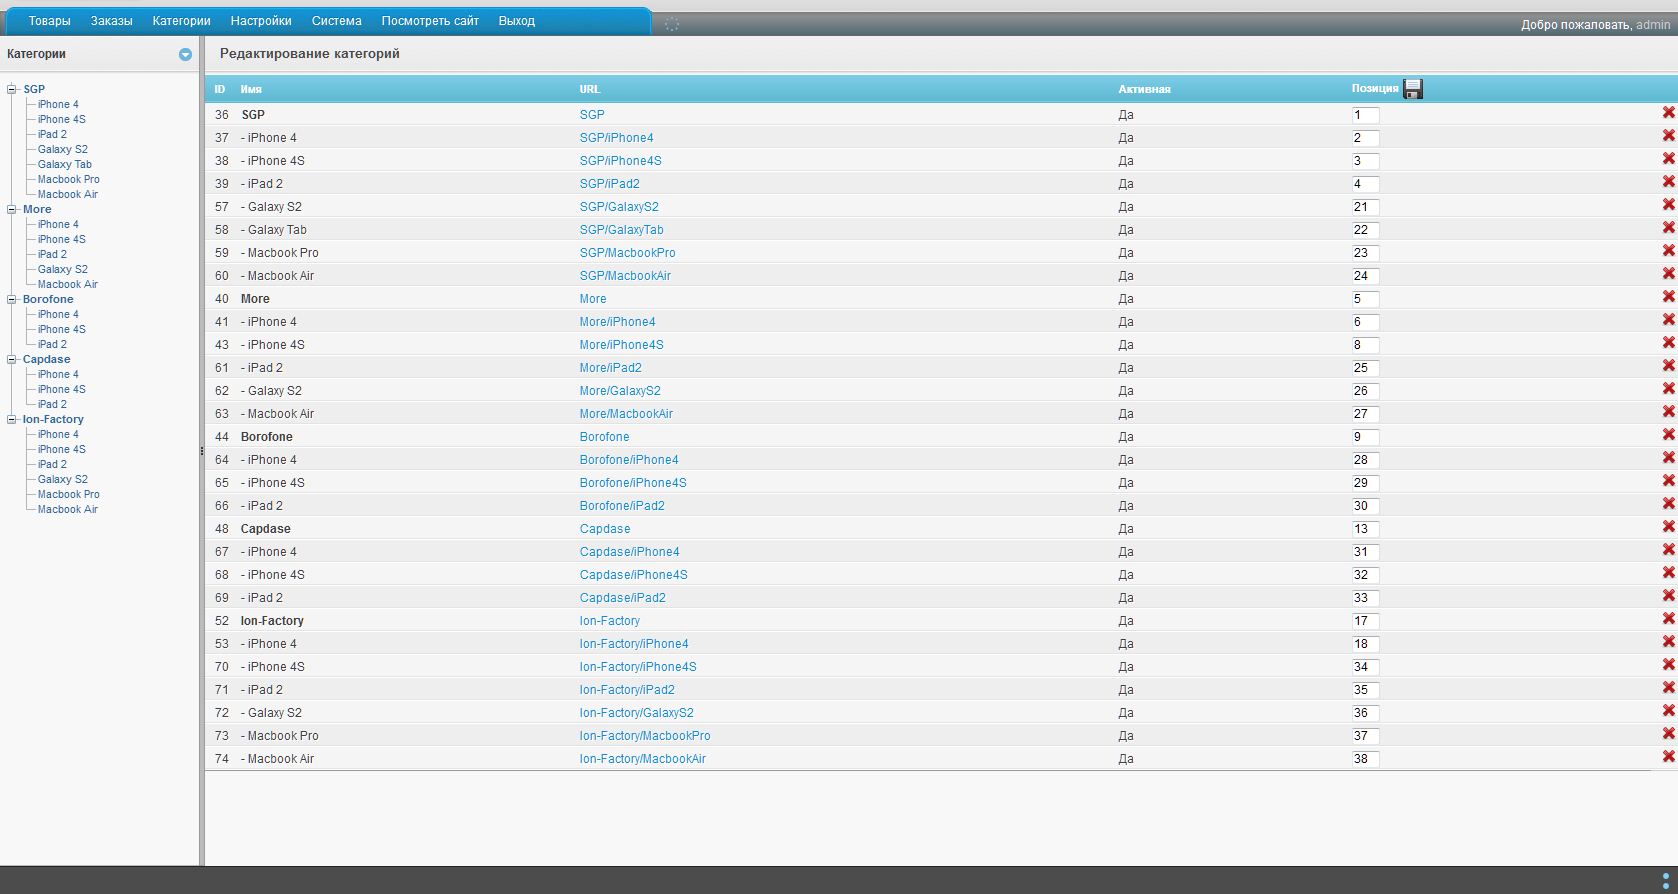This screenshot has width=1678, height=894.
Task: Collapse the Borofone tree node
Action: tap(12, 299)
